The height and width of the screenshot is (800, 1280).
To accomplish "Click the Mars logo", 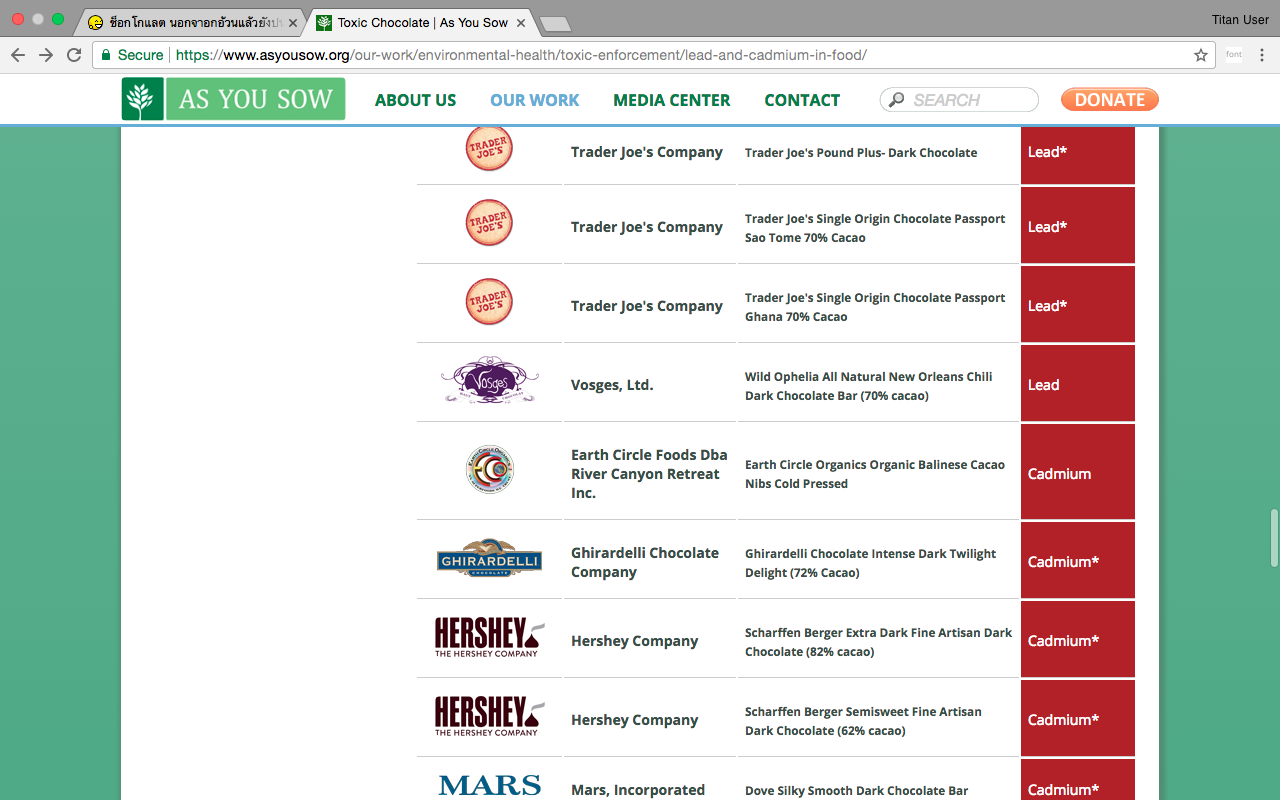I will pos(489,786).
